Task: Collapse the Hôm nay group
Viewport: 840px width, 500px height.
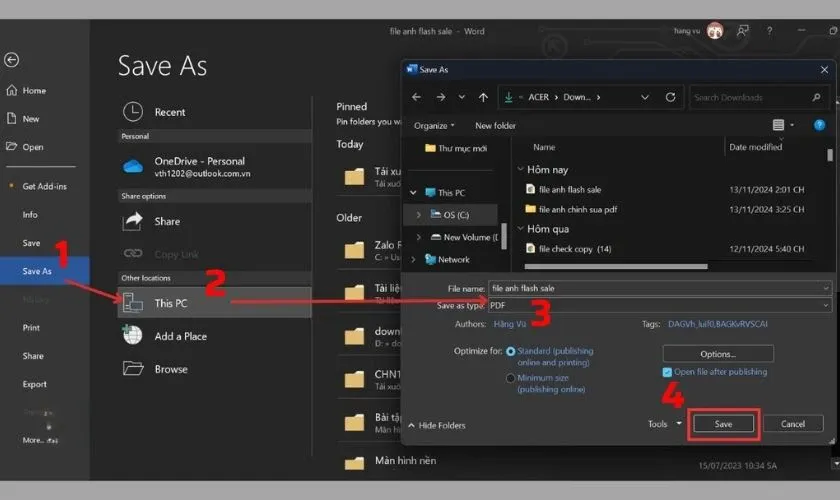Action: [520, 169]
